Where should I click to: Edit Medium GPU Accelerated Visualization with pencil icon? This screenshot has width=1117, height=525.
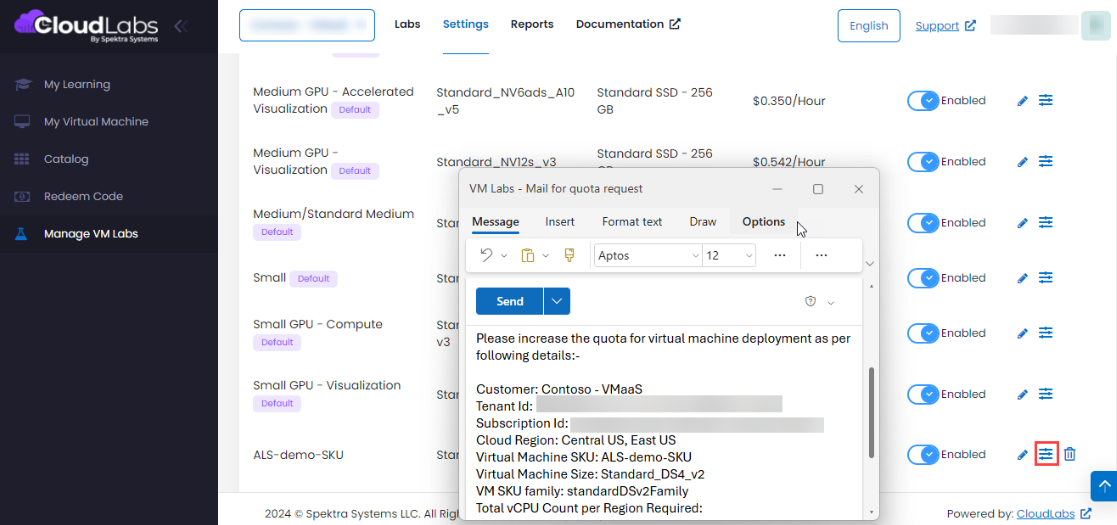[1022, 101]
